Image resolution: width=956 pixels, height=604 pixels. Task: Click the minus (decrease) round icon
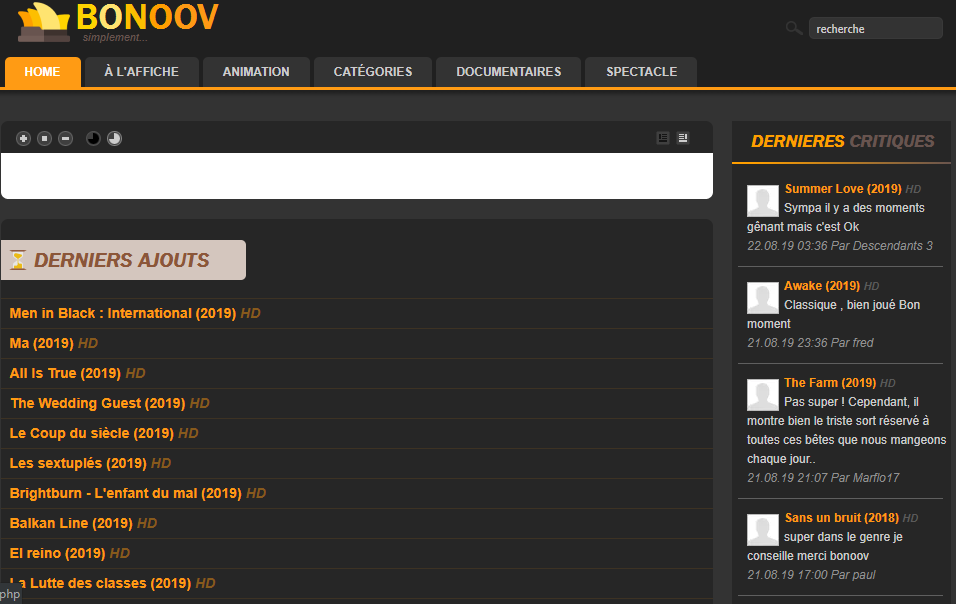coord(65,138)
